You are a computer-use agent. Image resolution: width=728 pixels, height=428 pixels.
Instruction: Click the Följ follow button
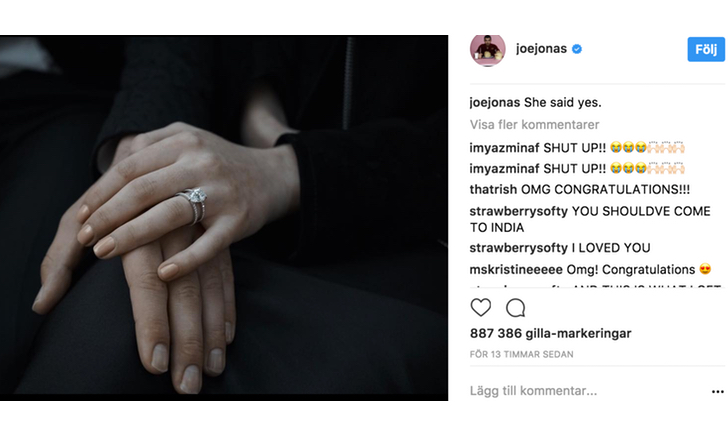click(706, 49)
